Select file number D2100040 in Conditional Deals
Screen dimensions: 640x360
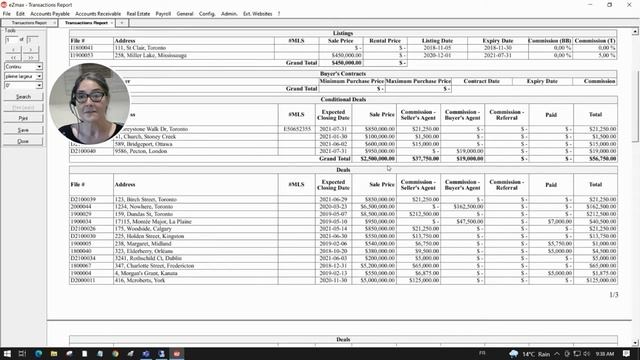[83, 151]
